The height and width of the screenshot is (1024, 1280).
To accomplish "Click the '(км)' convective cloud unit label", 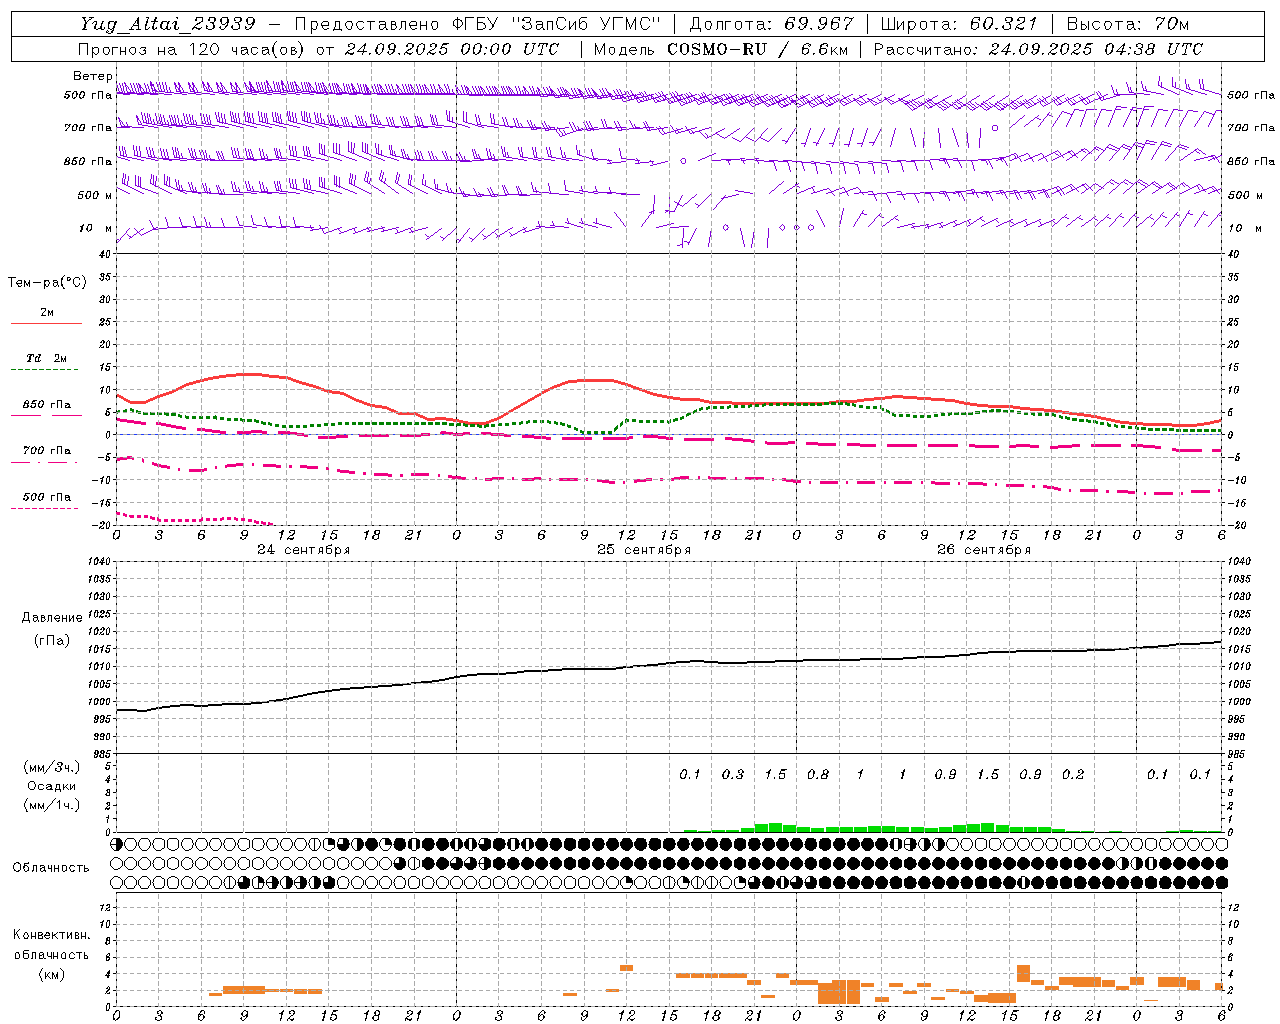I will (x=51, y=974).
